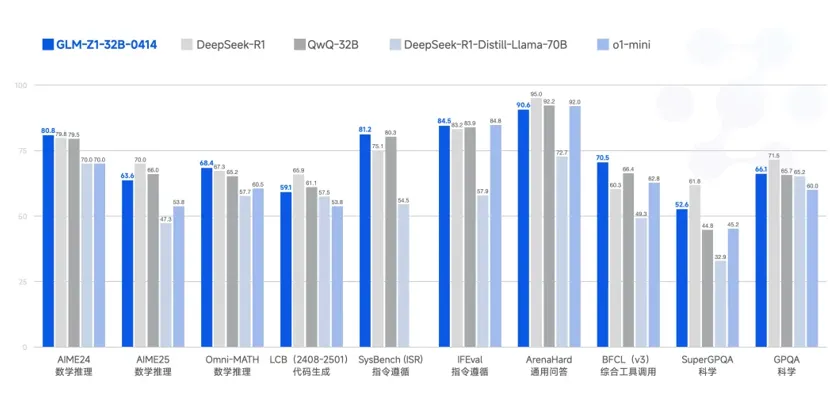Click the 95.0 DeepSeek-R1 bar in ArenaHard
The height and width of the screenshot is (417, 830).
click(x=536, y=222)
